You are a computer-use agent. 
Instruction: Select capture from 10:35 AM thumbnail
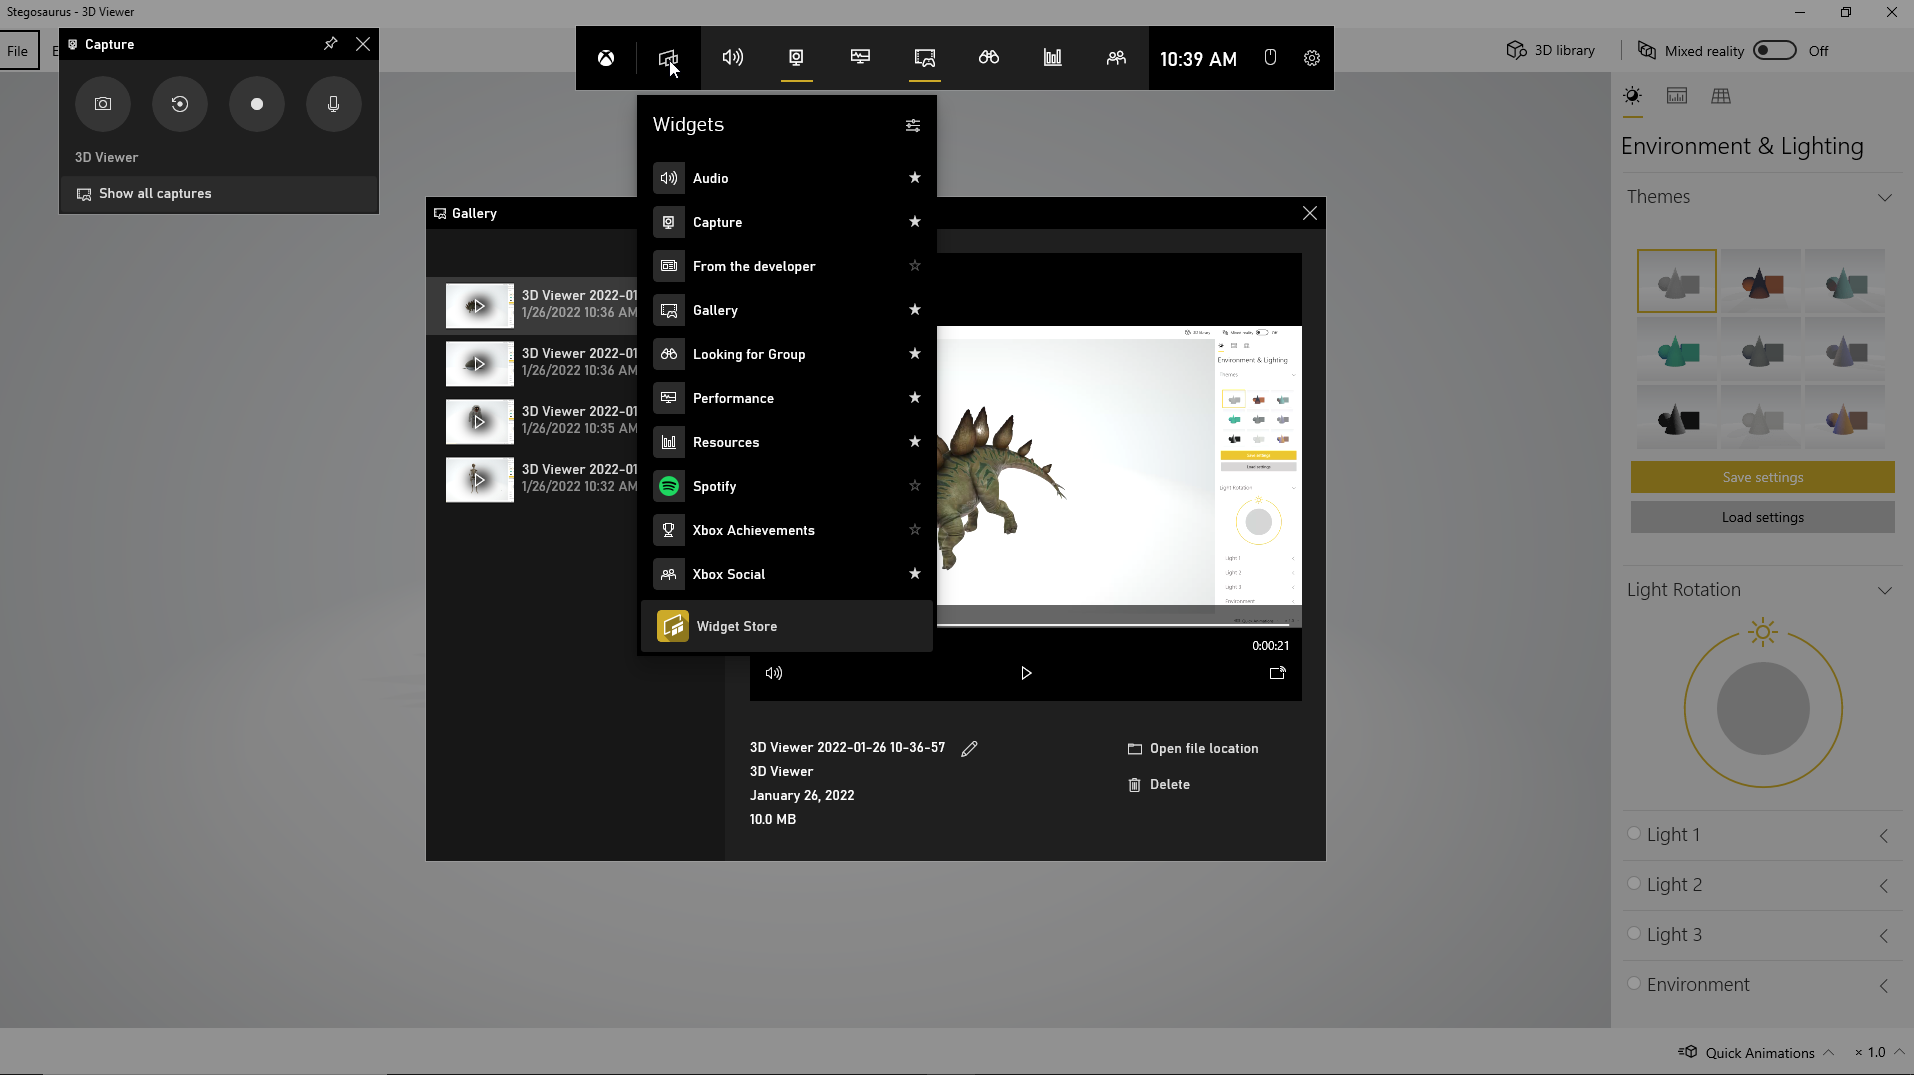point(480,422)
